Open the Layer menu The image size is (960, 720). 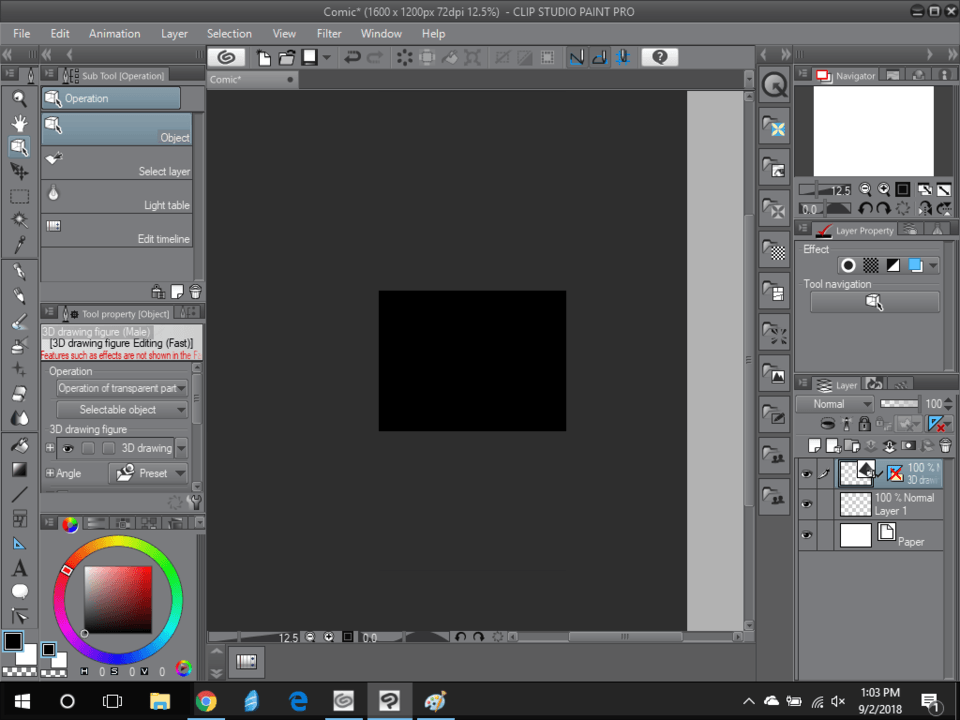[174, 34]
